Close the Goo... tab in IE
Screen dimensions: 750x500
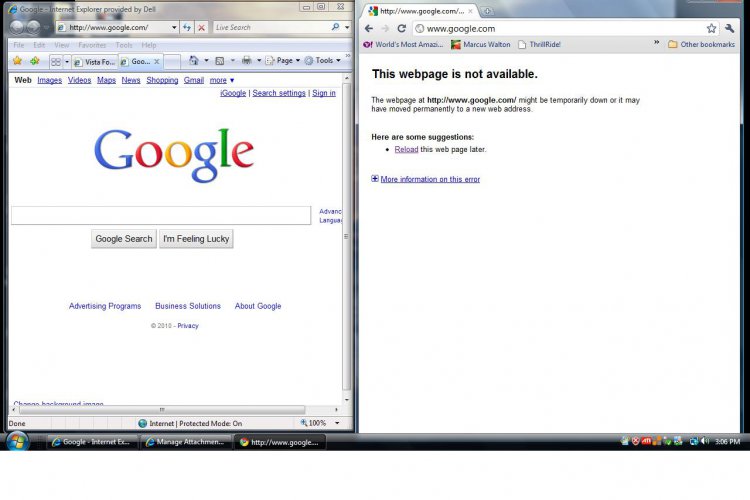pos(156,62)
